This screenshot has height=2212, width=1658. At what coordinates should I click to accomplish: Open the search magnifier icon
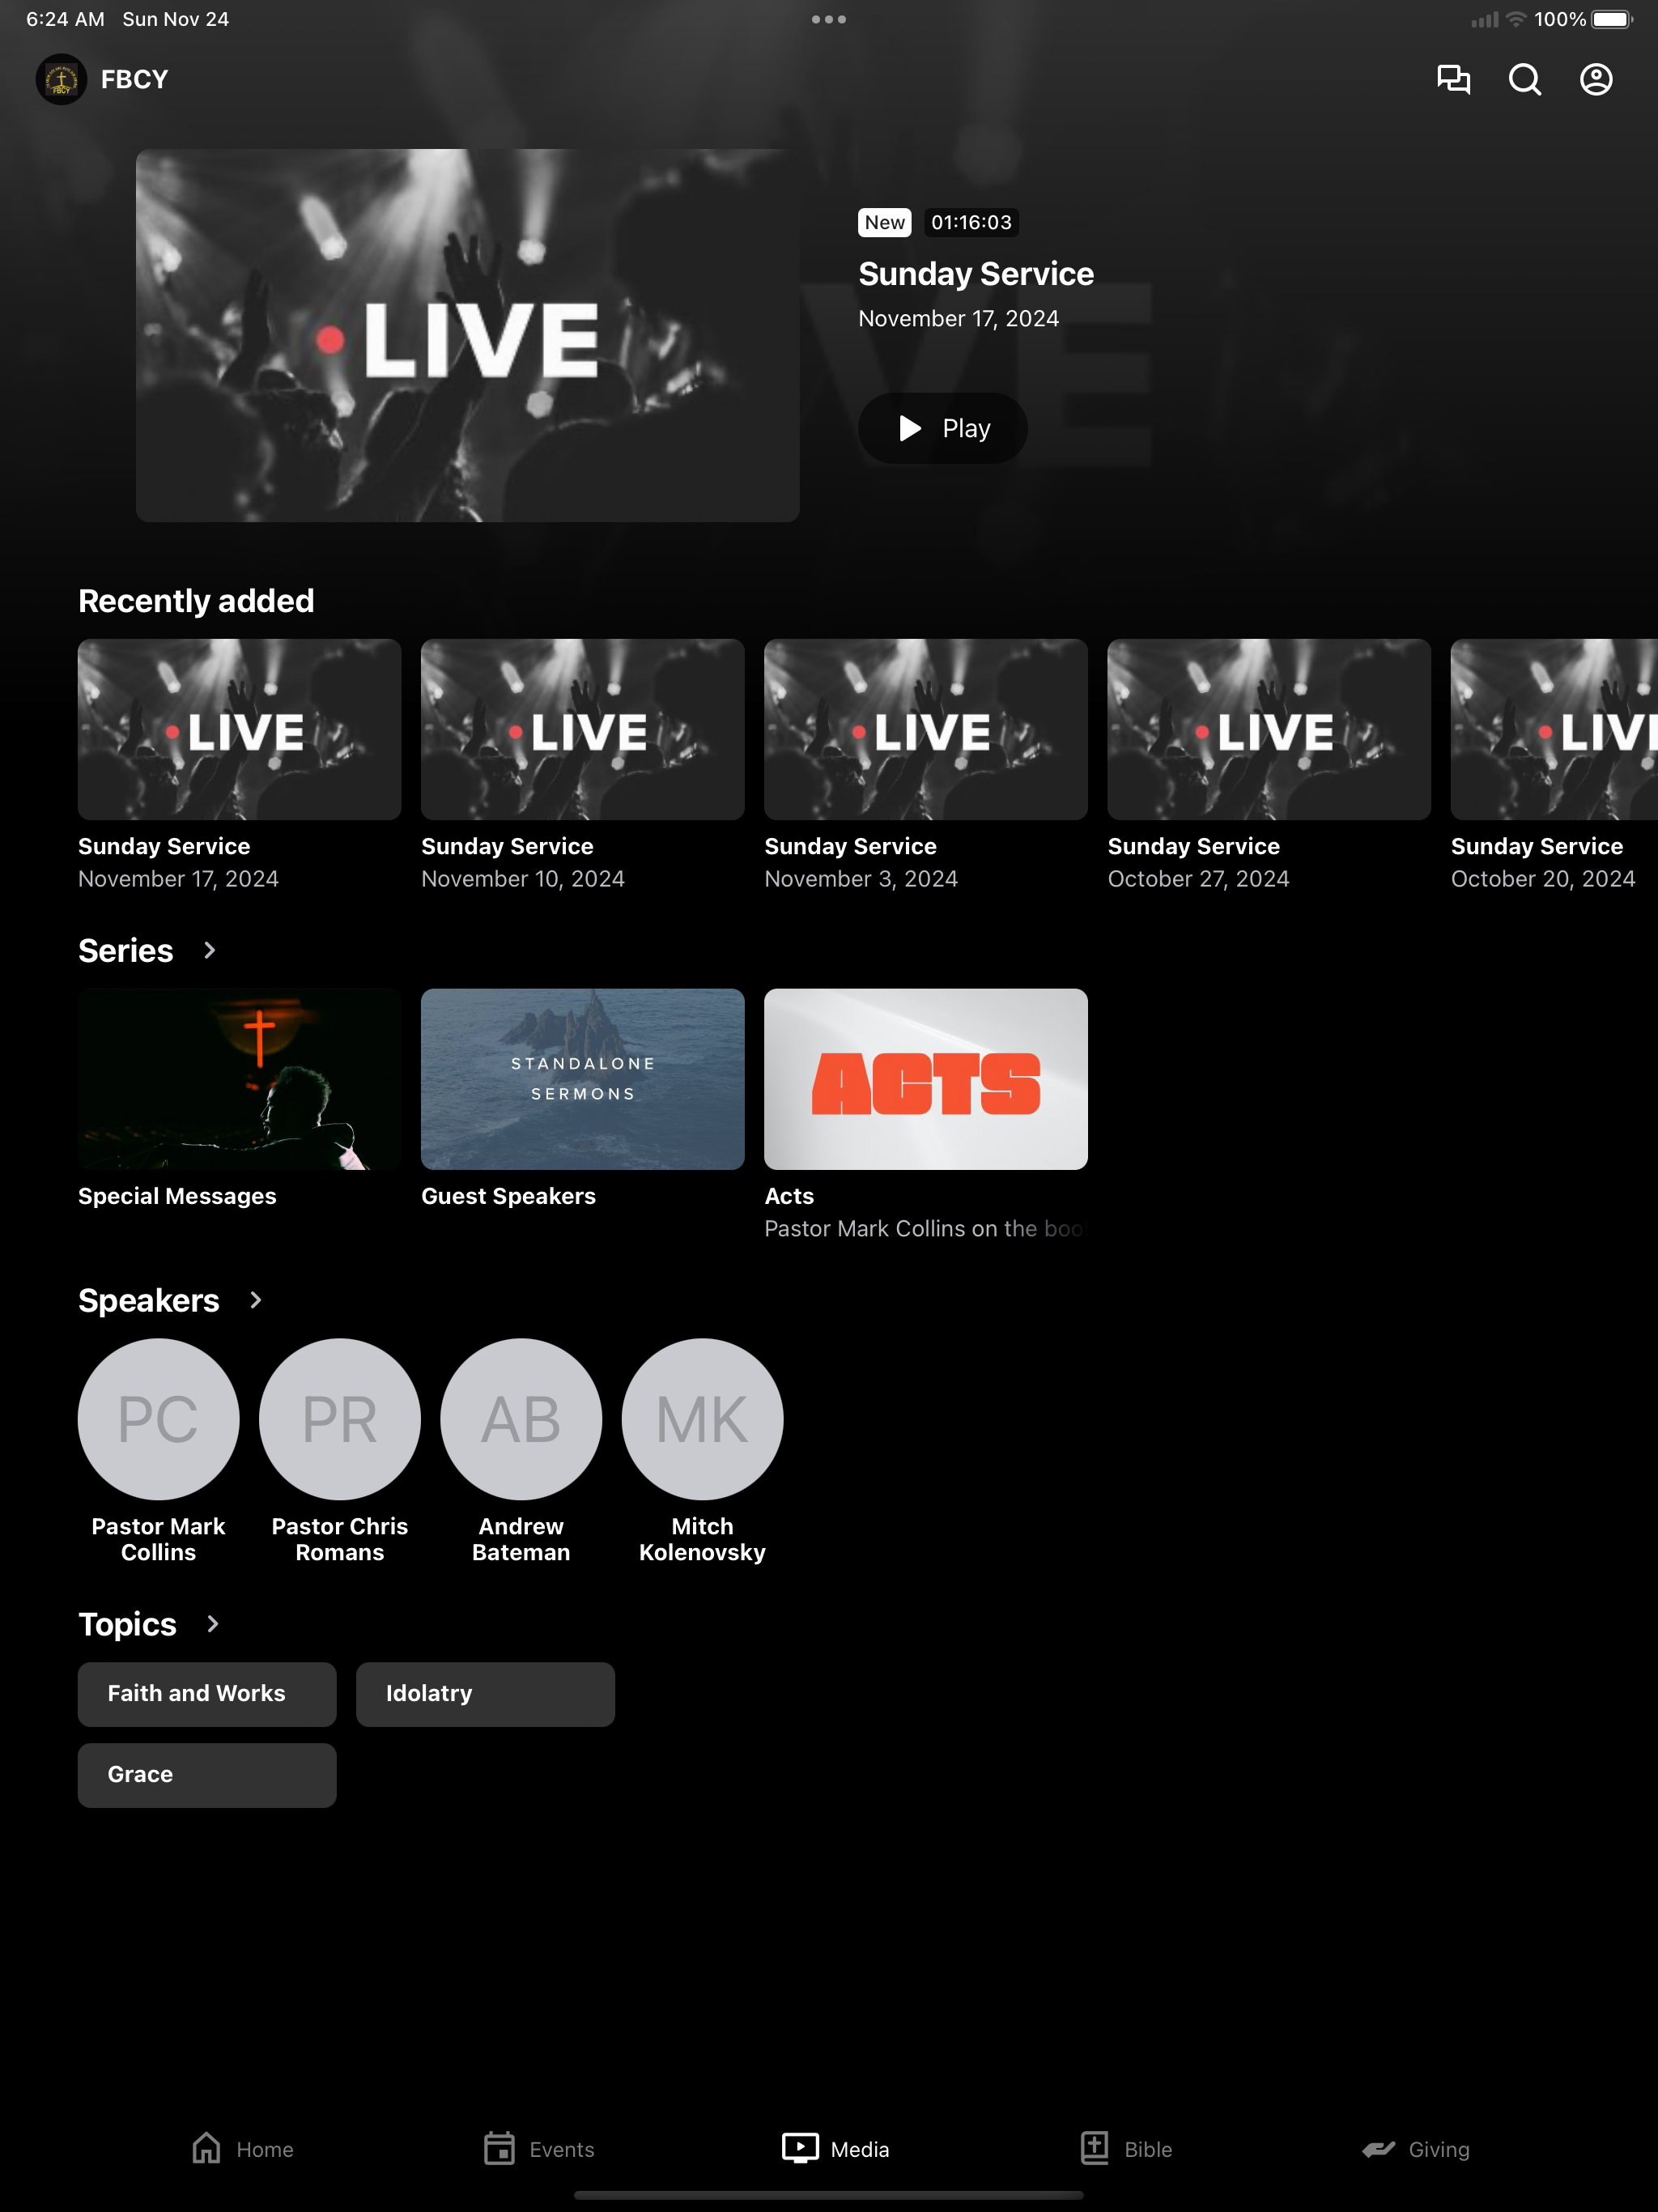tap(1524, 79)
